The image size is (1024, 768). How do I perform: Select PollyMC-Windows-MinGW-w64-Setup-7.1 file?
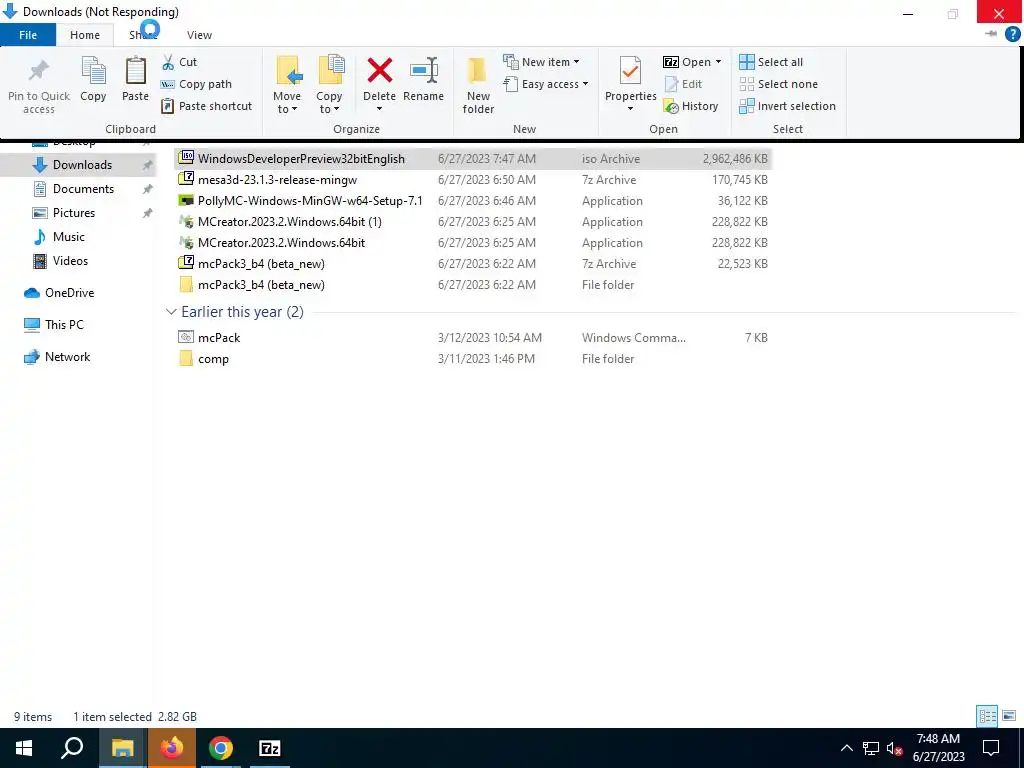(473, 200)
